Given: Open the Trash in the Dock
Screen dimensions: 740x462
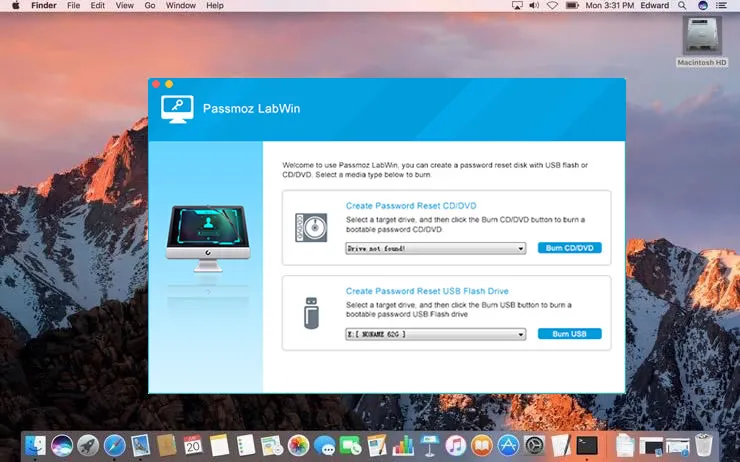Looking at the screenshot, I should 704,445.
